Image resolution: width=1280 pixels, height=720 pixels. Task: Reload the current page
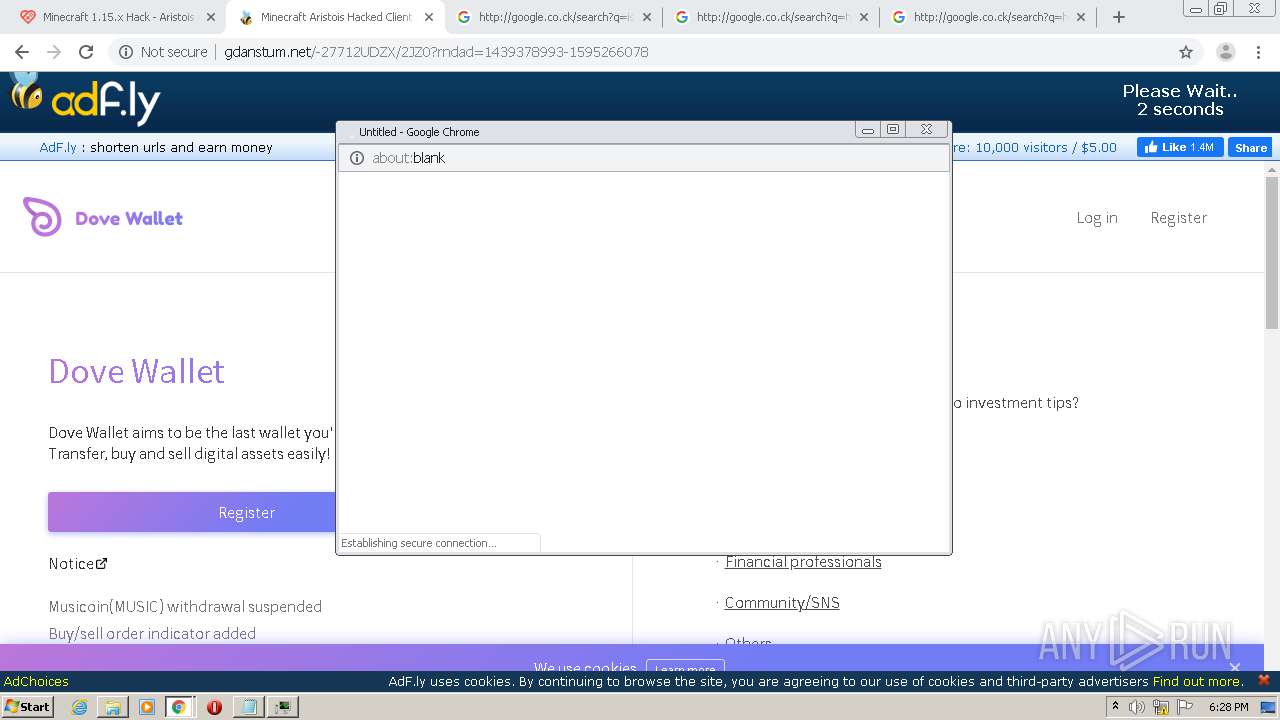86,52
